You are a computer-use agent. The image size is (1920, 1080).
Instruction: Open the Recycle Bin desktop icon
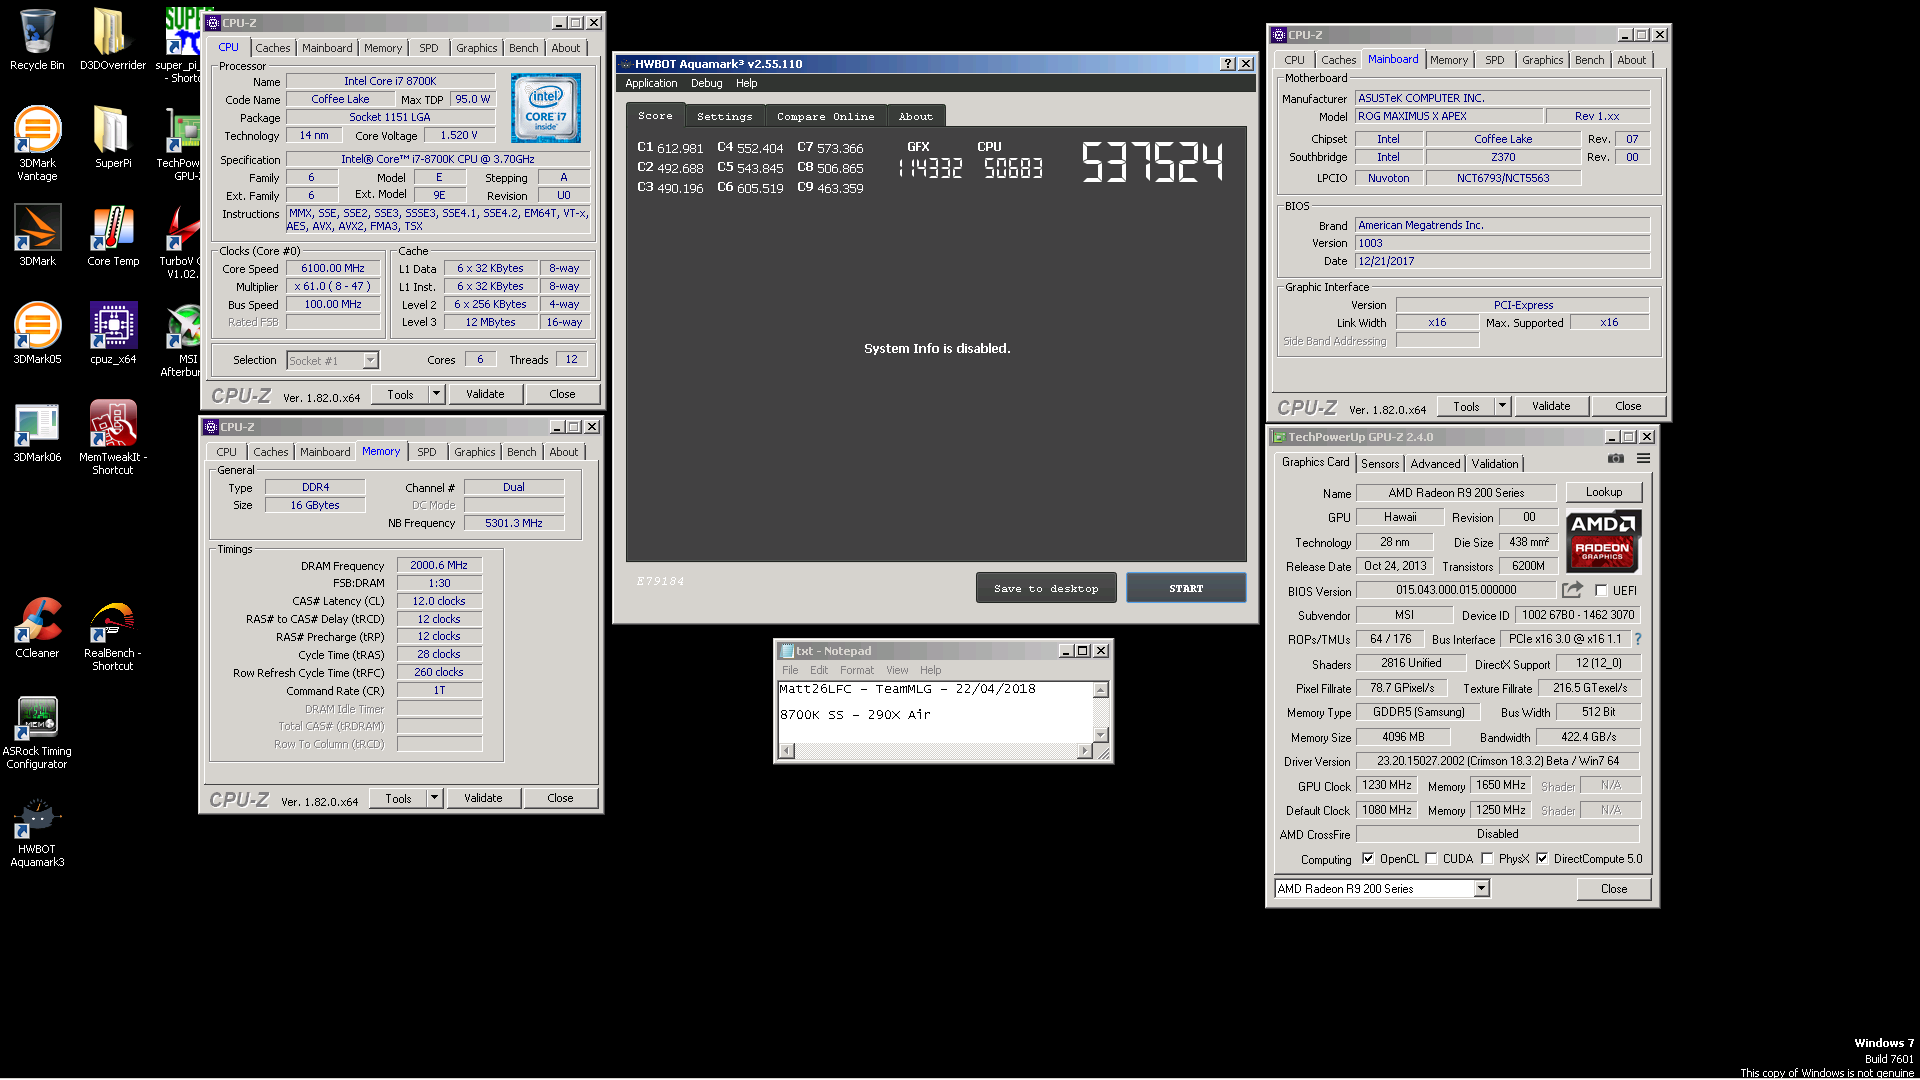[37, 38]
